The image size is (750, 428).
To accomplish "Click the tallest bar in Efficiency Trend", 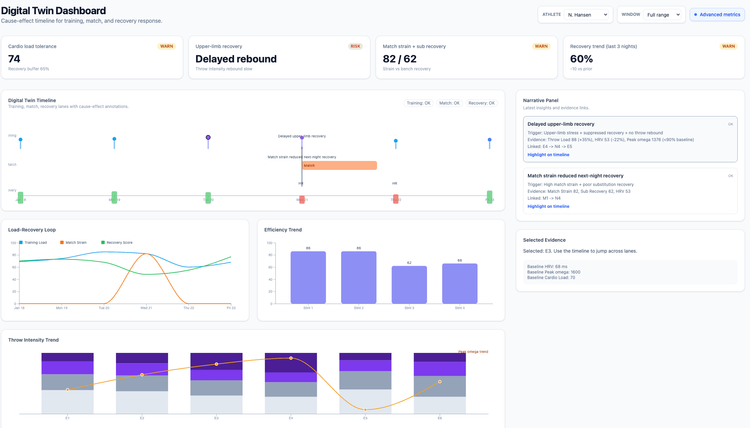I will pyautogui.click(x=308, y=277).
